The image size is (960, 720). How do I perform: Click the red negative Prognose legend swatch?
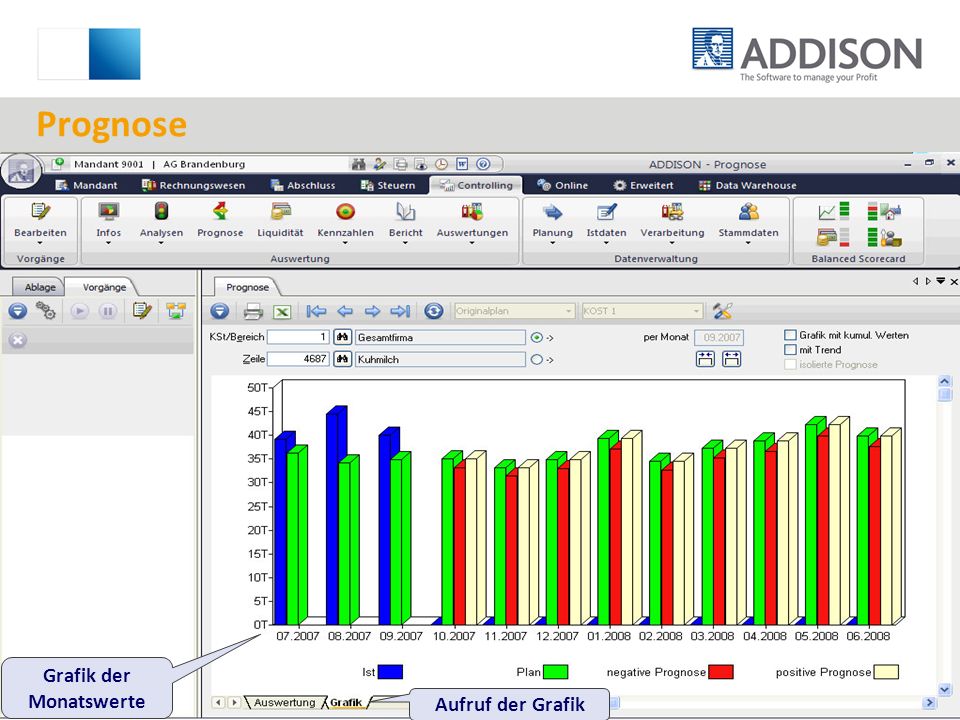[721, 672]
